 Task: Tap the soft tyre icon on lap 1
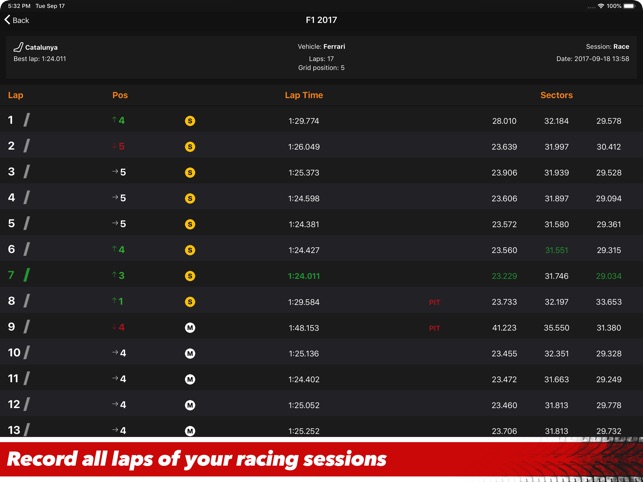[190, 121]
